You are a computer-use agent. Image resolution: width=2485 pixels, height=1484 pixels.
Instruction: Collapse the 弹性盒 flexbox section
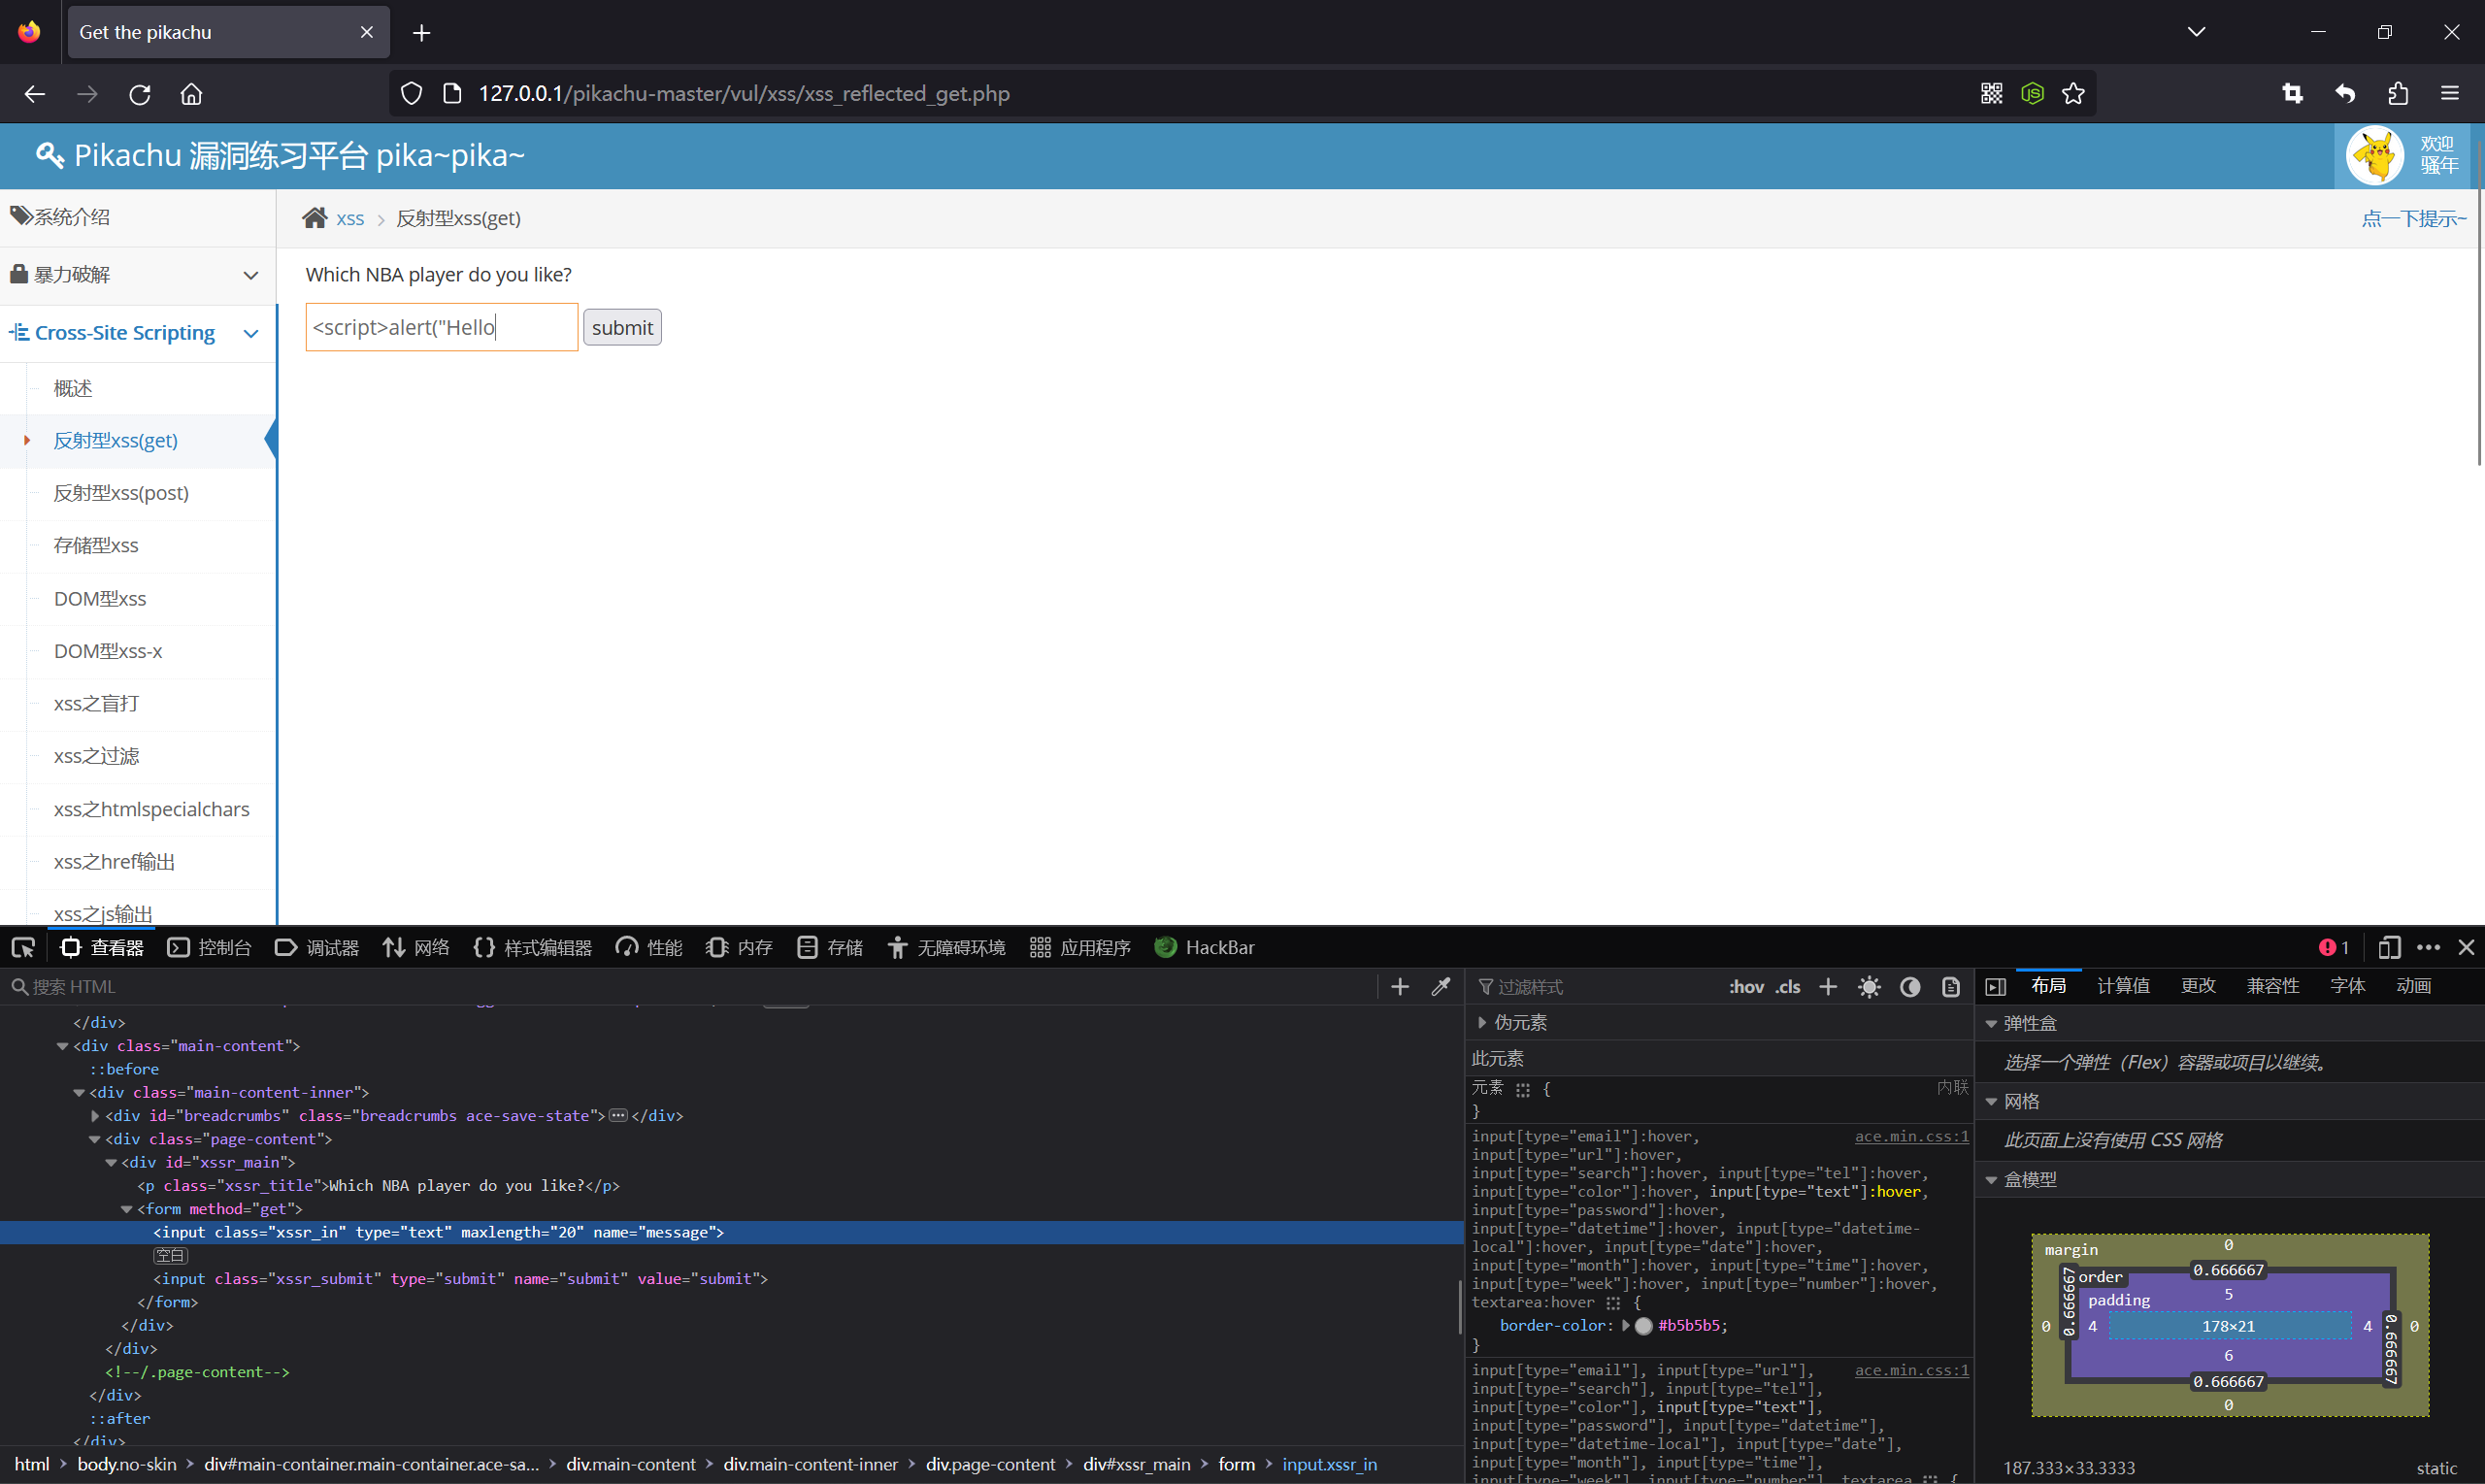click(1991, 1023)
